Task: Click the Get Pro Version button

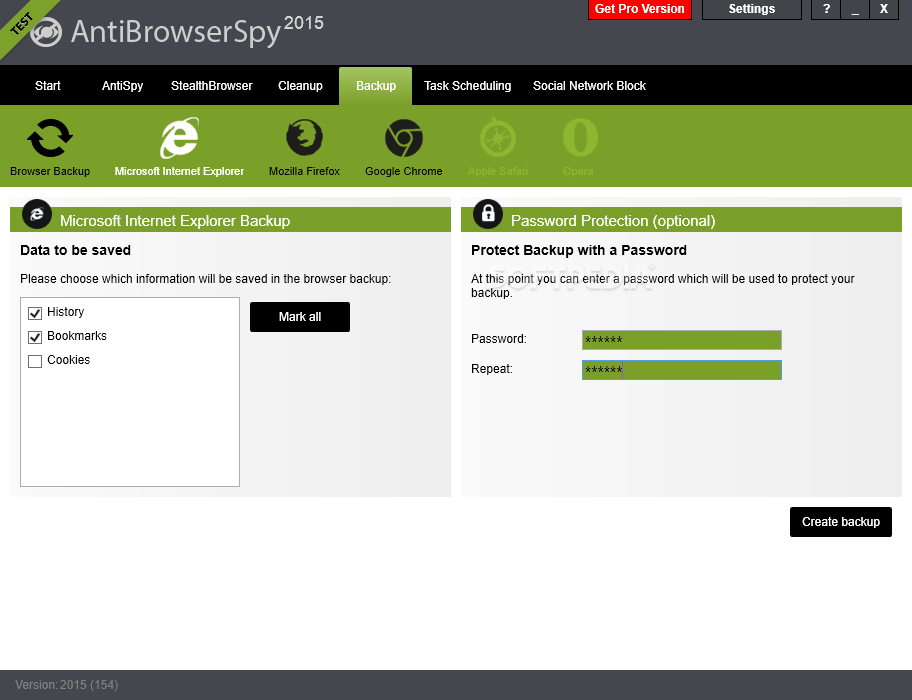Action: 640,9
